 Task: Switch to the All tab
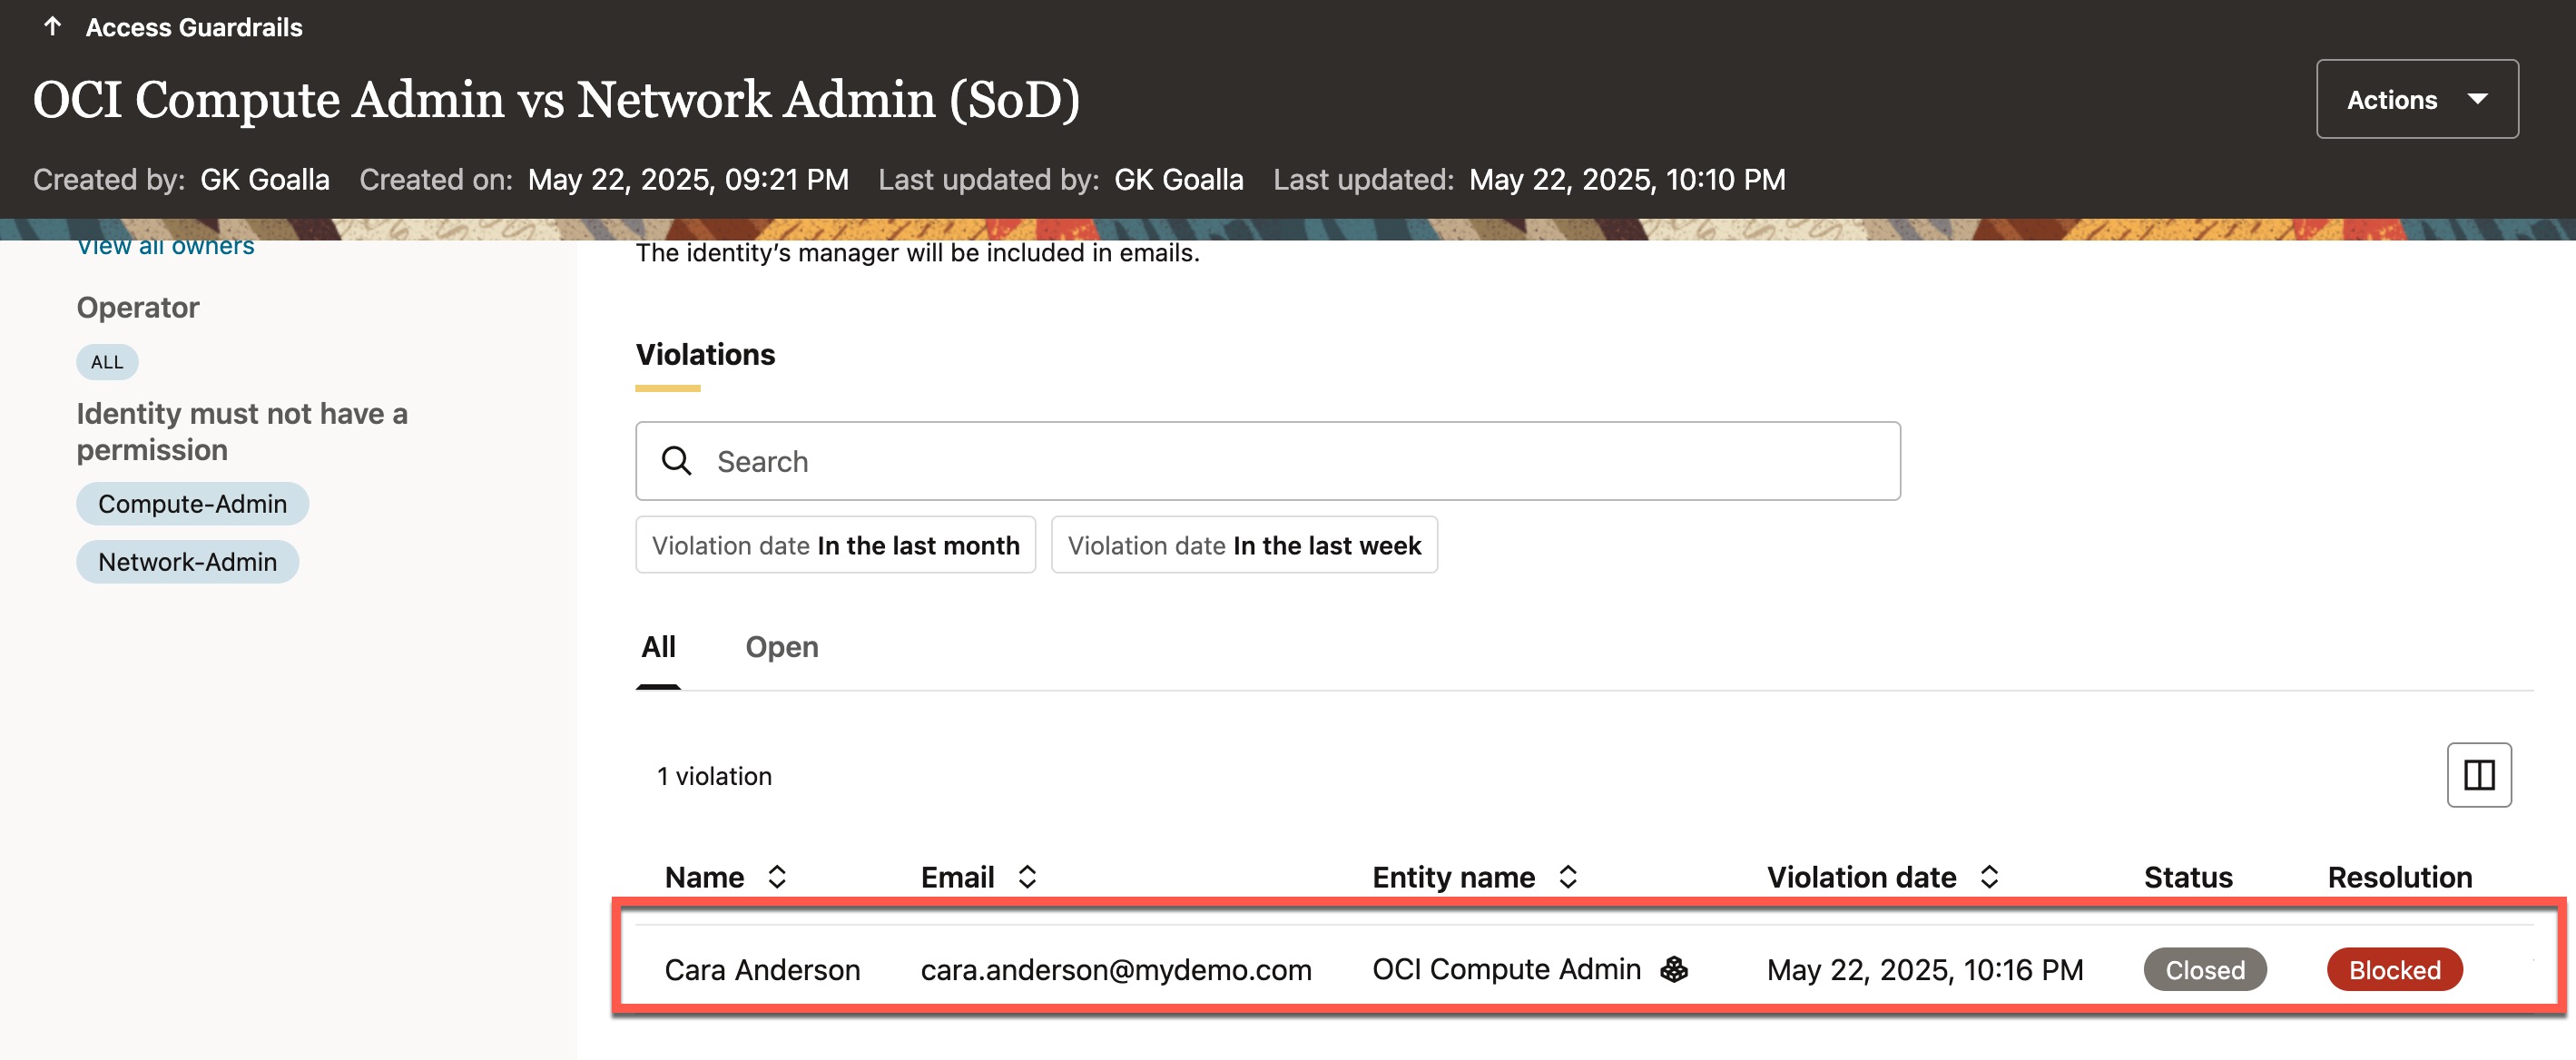[x=658, y=647]
